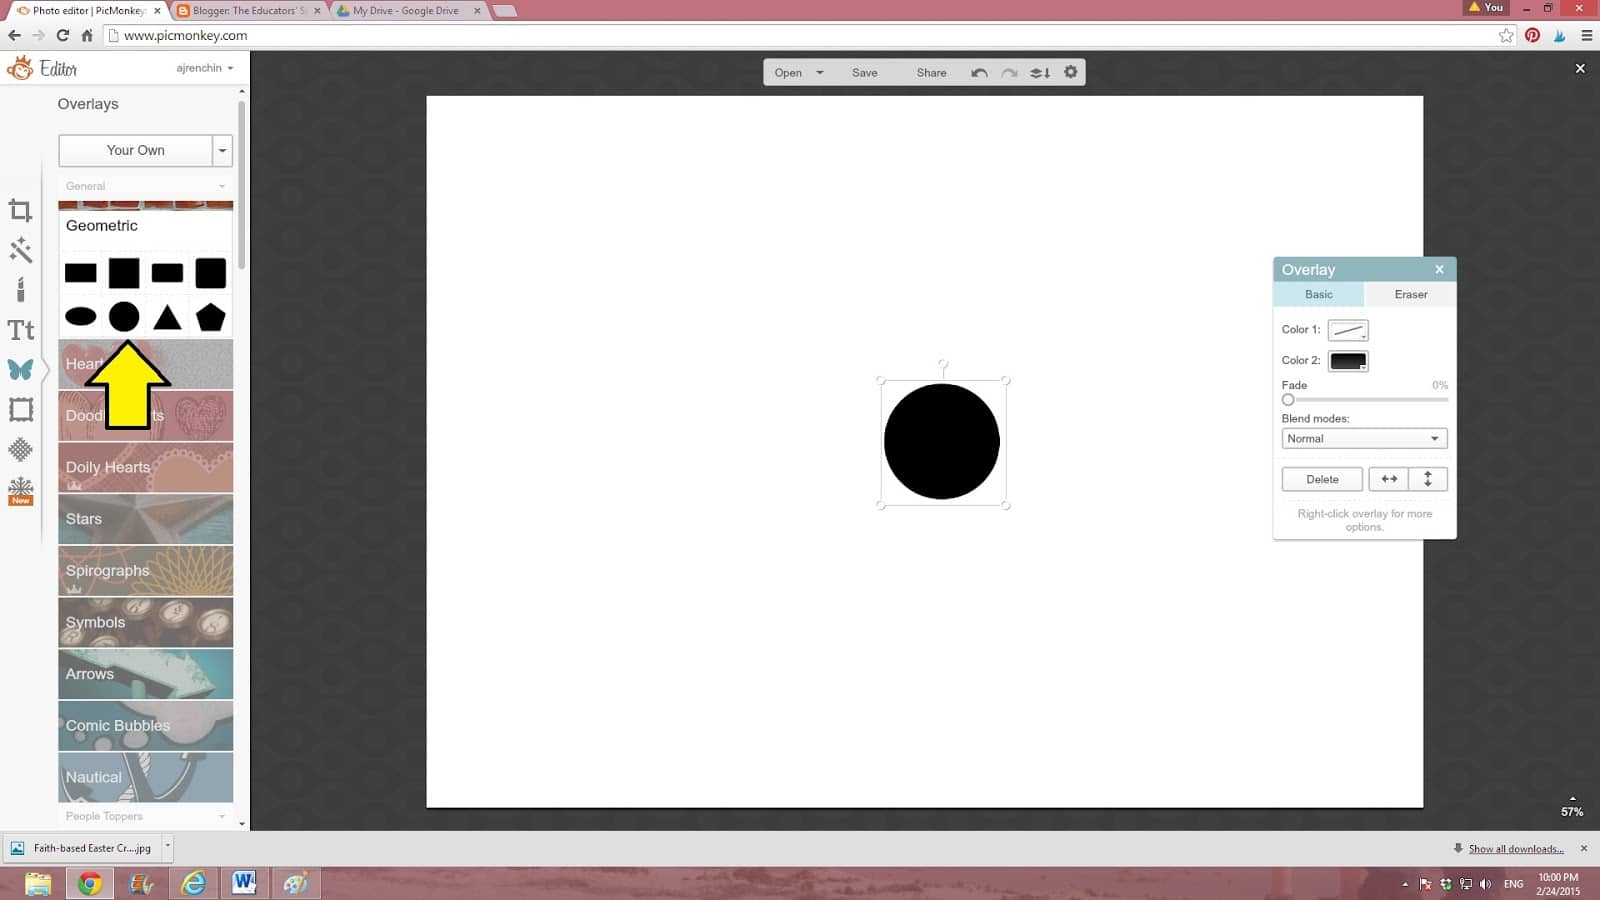The height and width of the screenshot is (900, 1600).
Task: Open the Textures tool icon
Action: [x=20, y=450]
